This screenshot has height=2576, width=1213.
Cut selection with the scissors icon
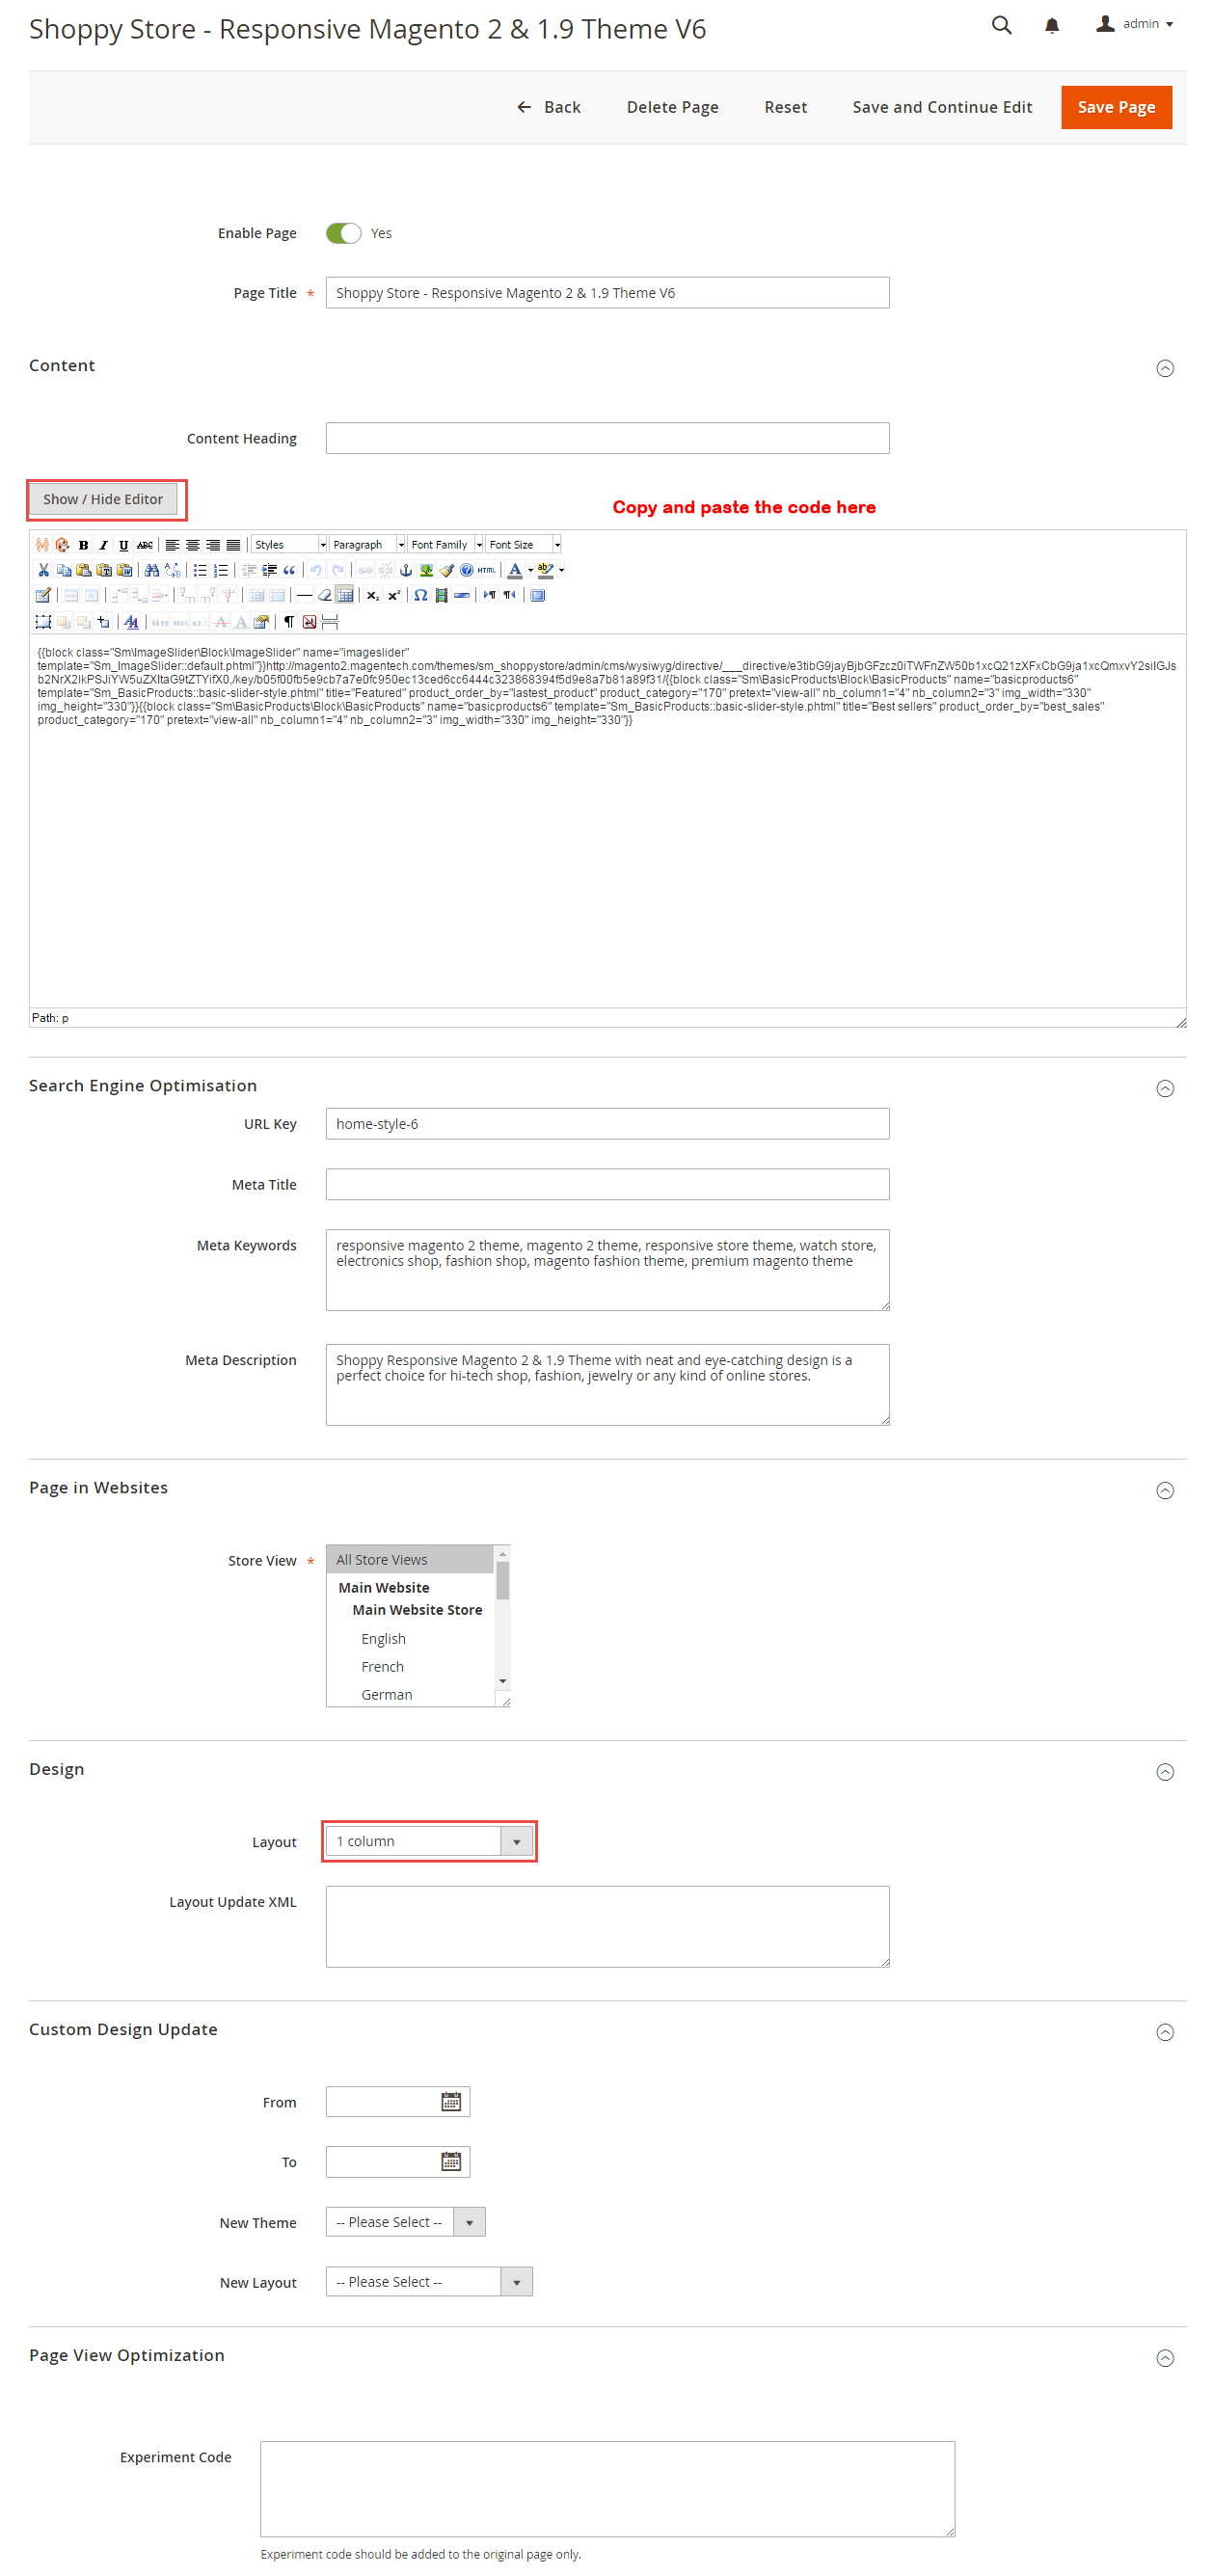[x=43, y=570]
